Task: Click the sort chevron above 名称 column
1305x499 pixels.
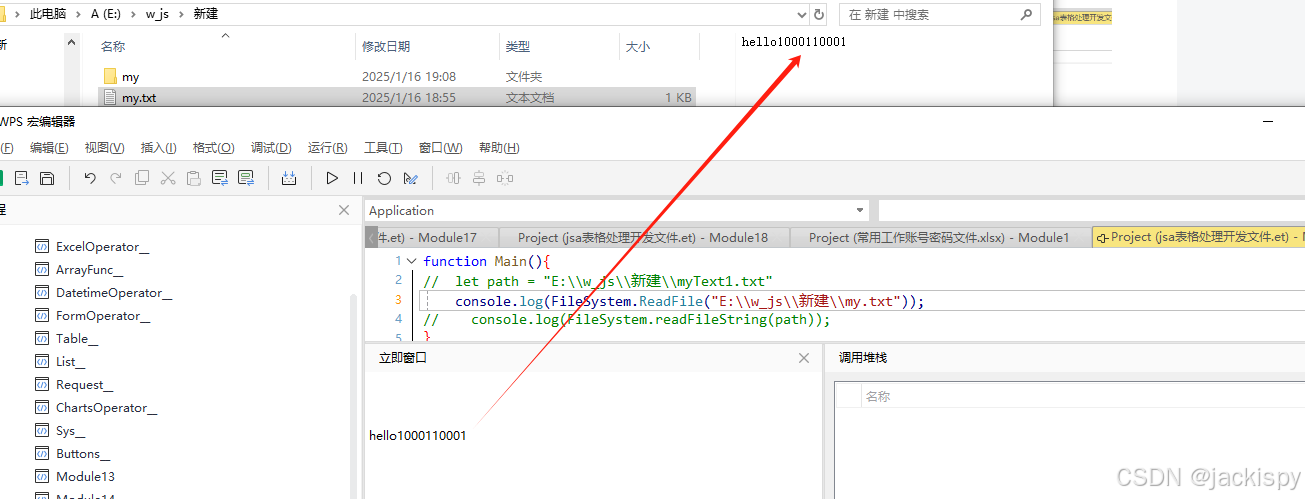Action: point(225,35)
